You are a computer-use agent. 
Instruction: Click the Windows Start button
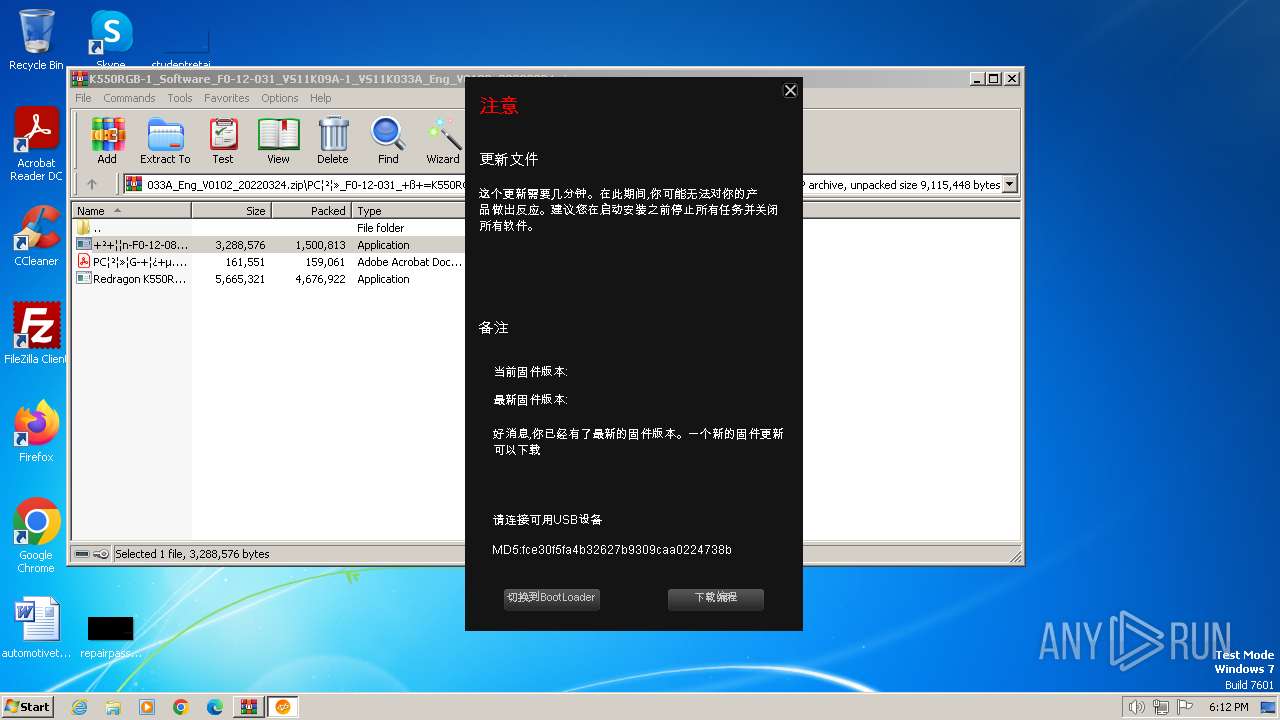pyautogui.click(x=28, y=707)
